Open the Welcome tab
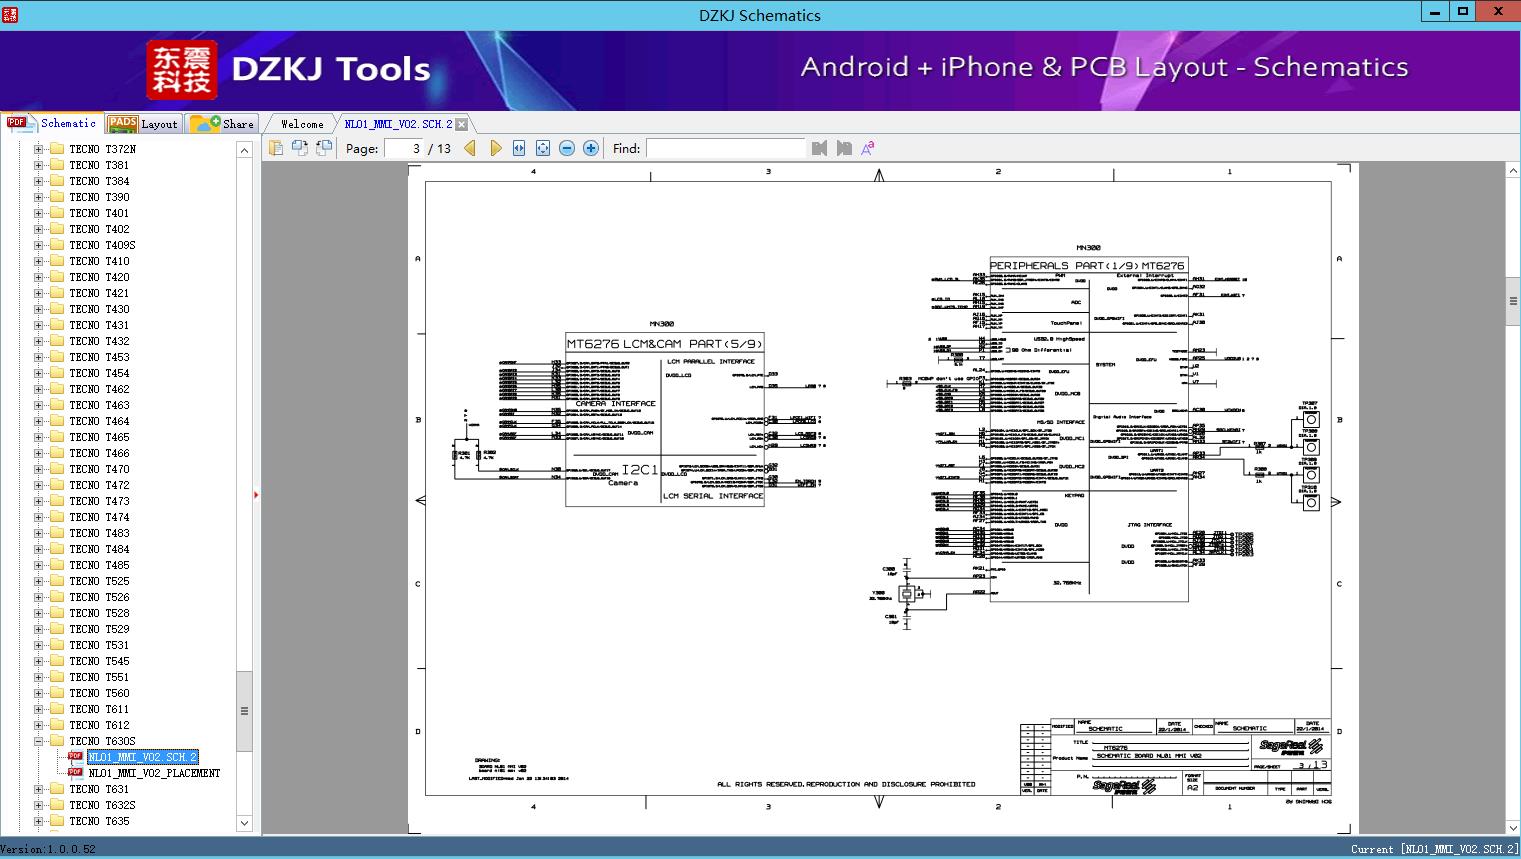1521x859 pixels. point(302,124)
